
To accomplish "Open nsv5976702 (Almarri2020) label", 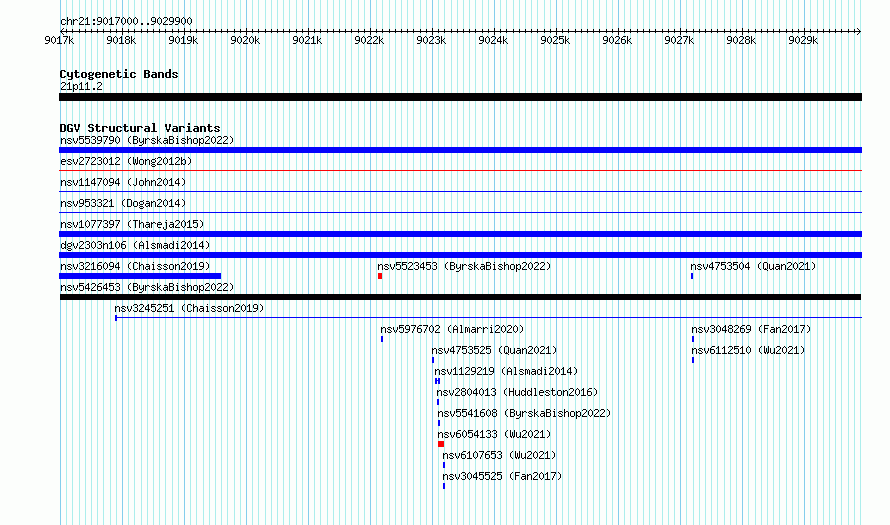I will pos(452,329).
